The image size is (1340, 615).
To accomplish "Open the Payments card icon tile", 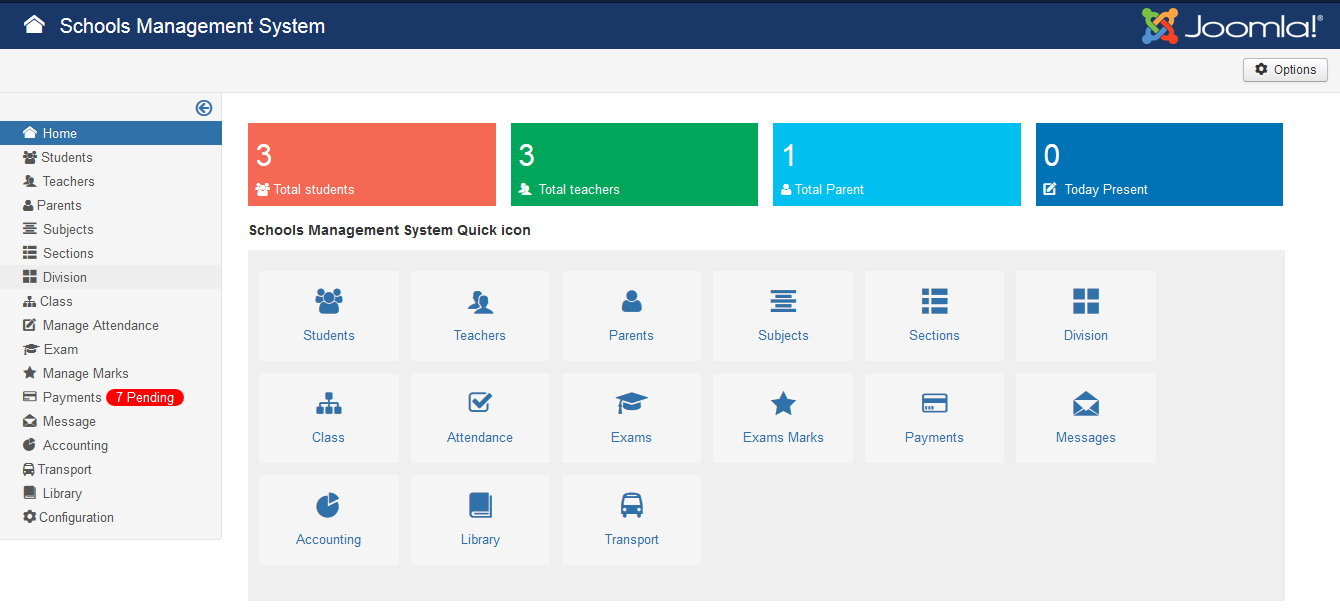I will tap(934, 418).
